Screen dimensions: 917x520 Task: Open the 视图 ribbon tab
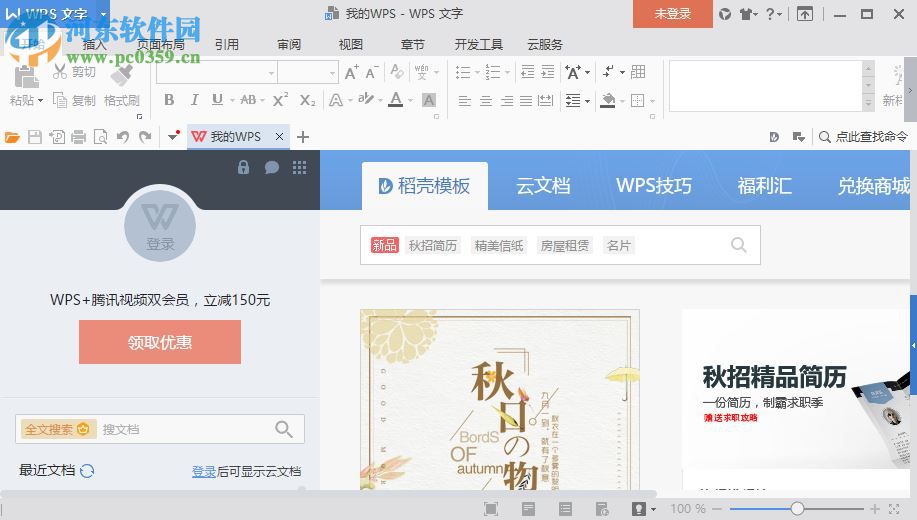tap(351, 44)
